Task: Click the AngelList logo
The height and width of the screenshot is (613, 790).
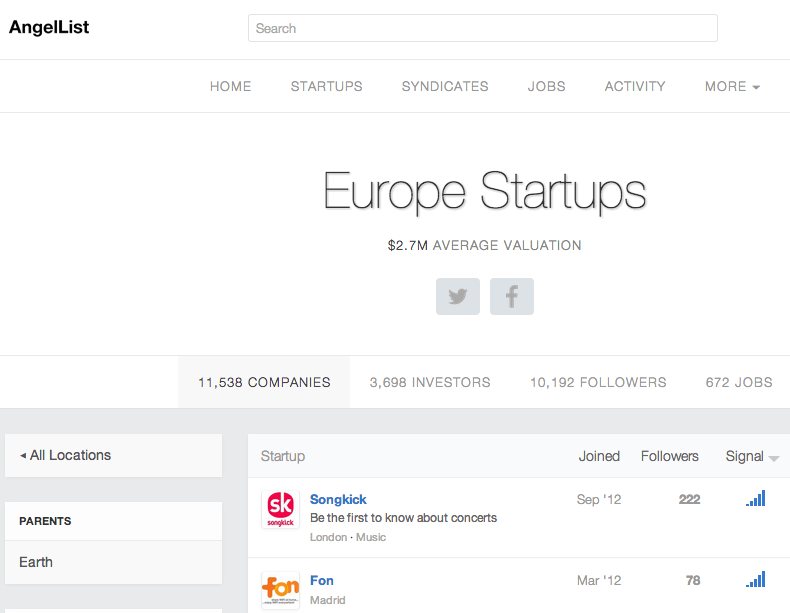Action: (49, 27)
